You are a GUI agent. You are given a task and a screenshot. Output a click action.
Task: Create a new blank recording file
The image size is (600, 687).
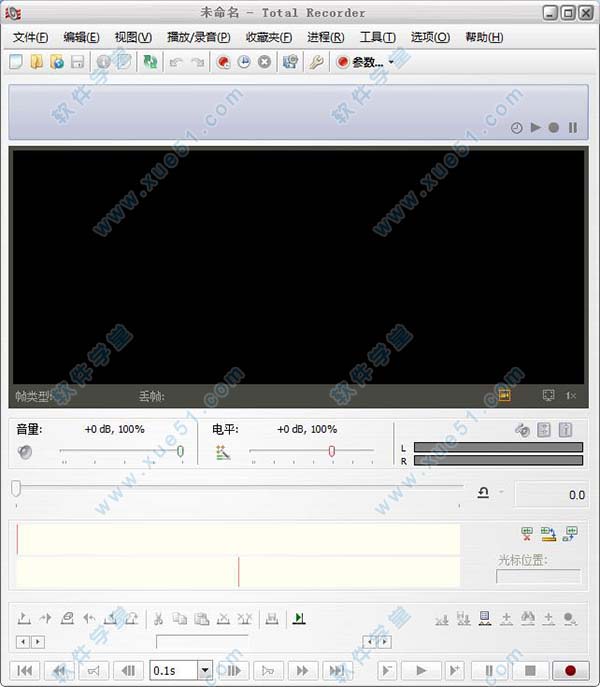pyautogui.click(x=16, y=62)
